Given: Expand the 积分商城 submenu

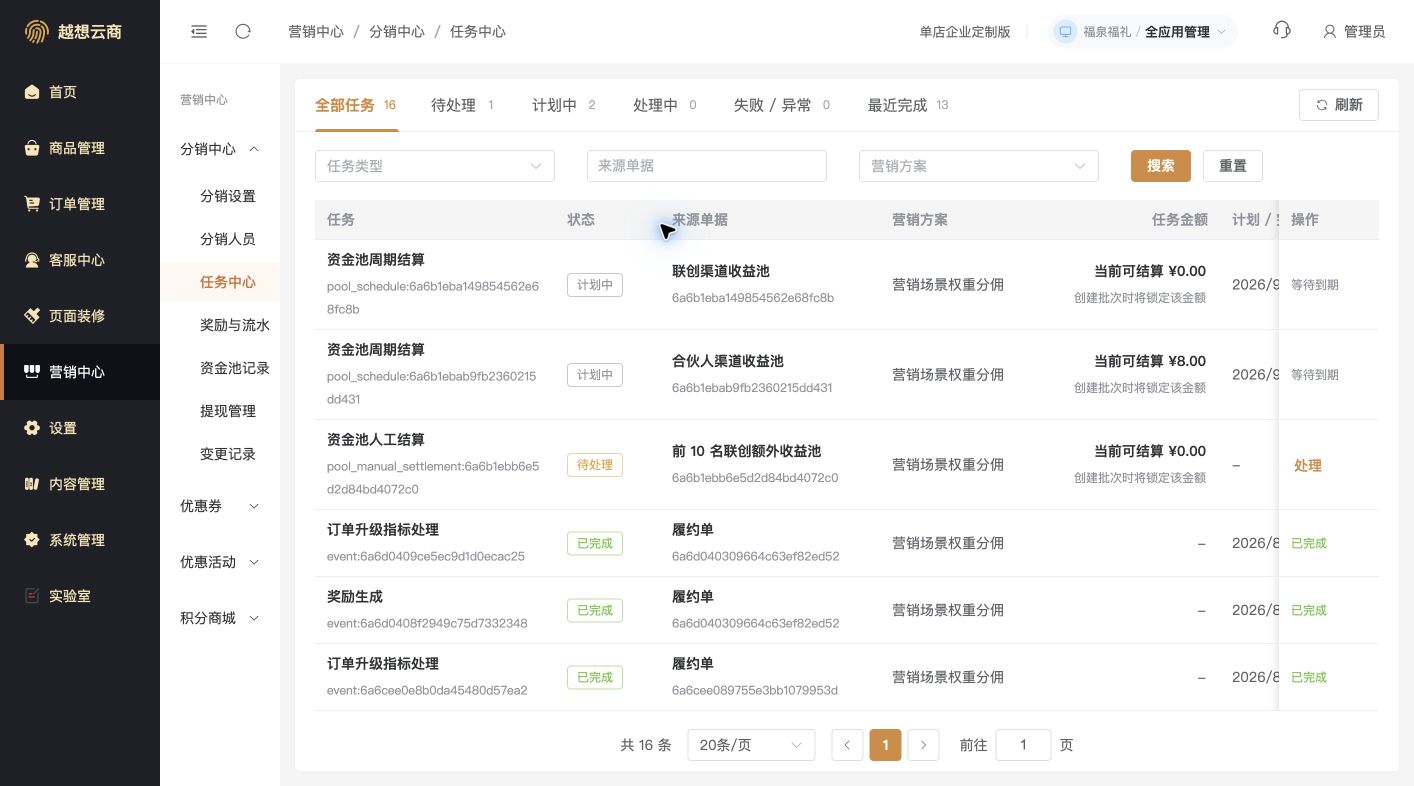Looking at the screenshot, I should 220,618.
